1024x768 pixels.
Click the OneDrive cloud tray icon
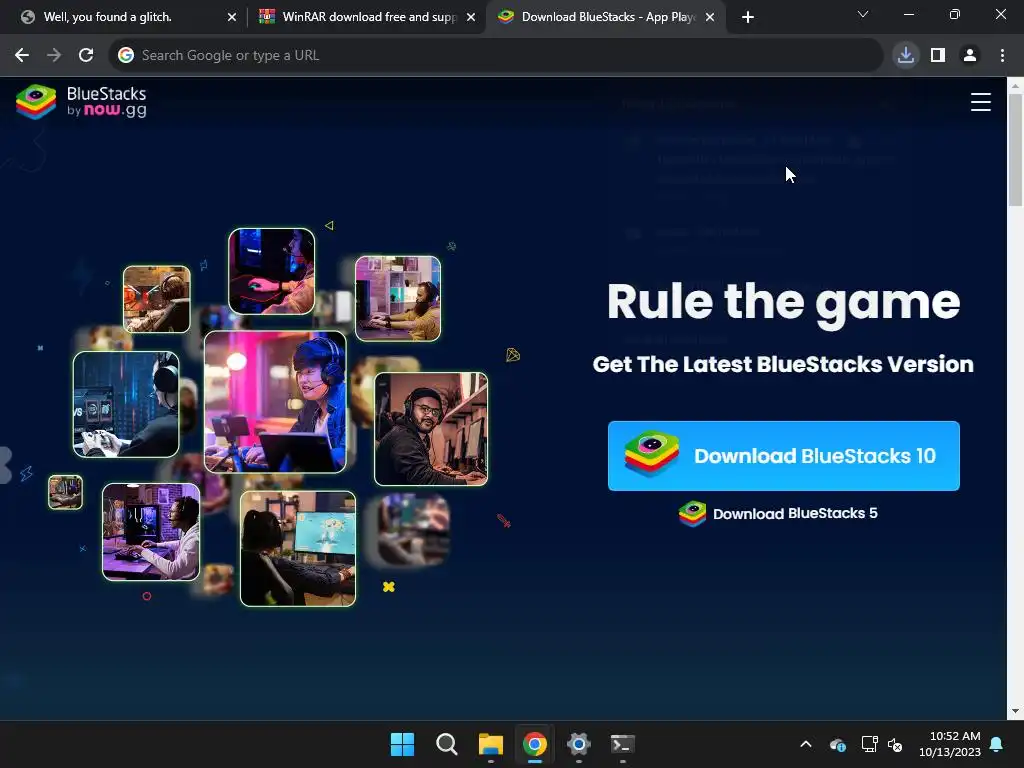838,744
